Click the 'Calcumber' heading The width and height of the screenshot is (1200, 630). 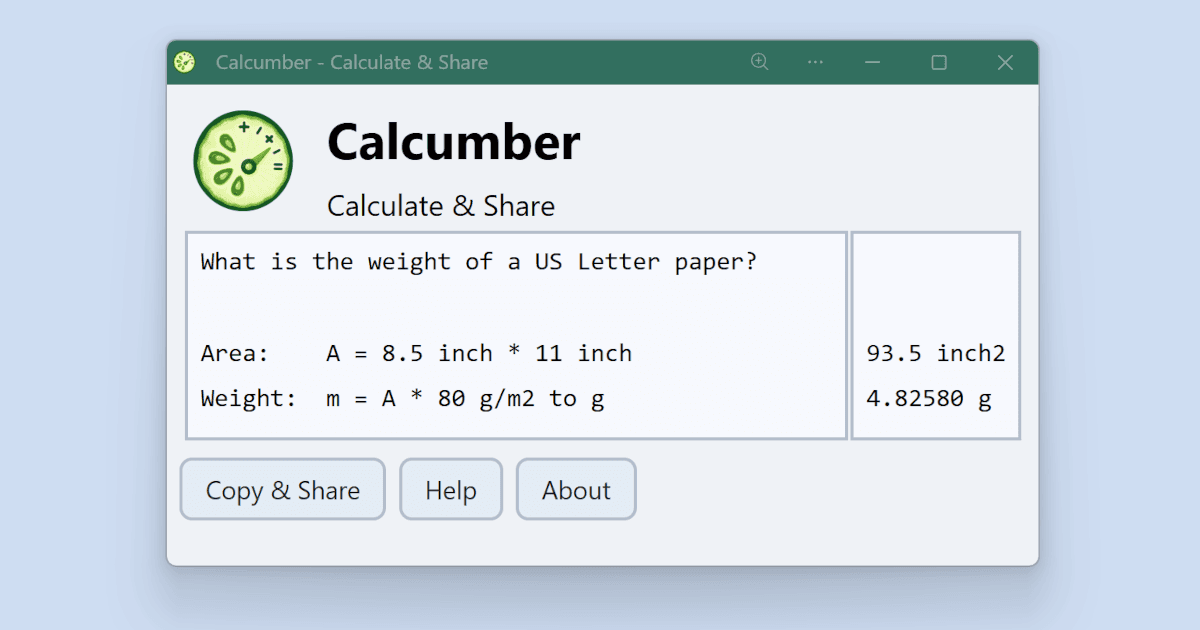point(454,142)
